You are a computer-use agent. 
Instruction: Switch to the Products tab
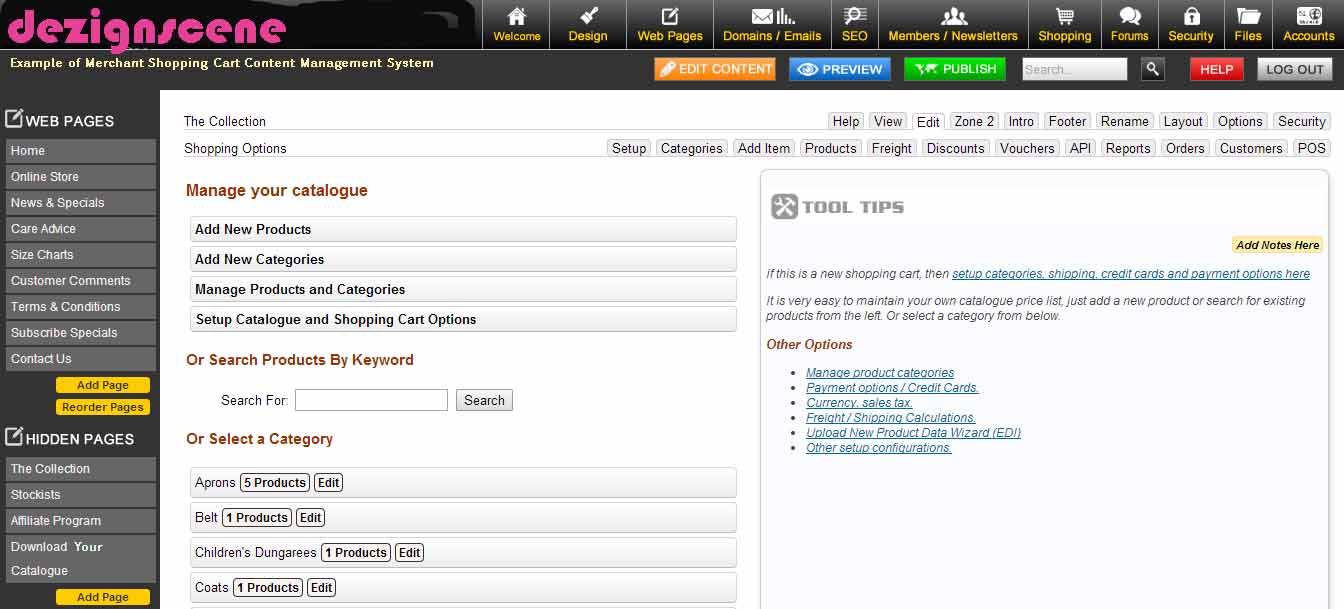click(x=830, y=147)
